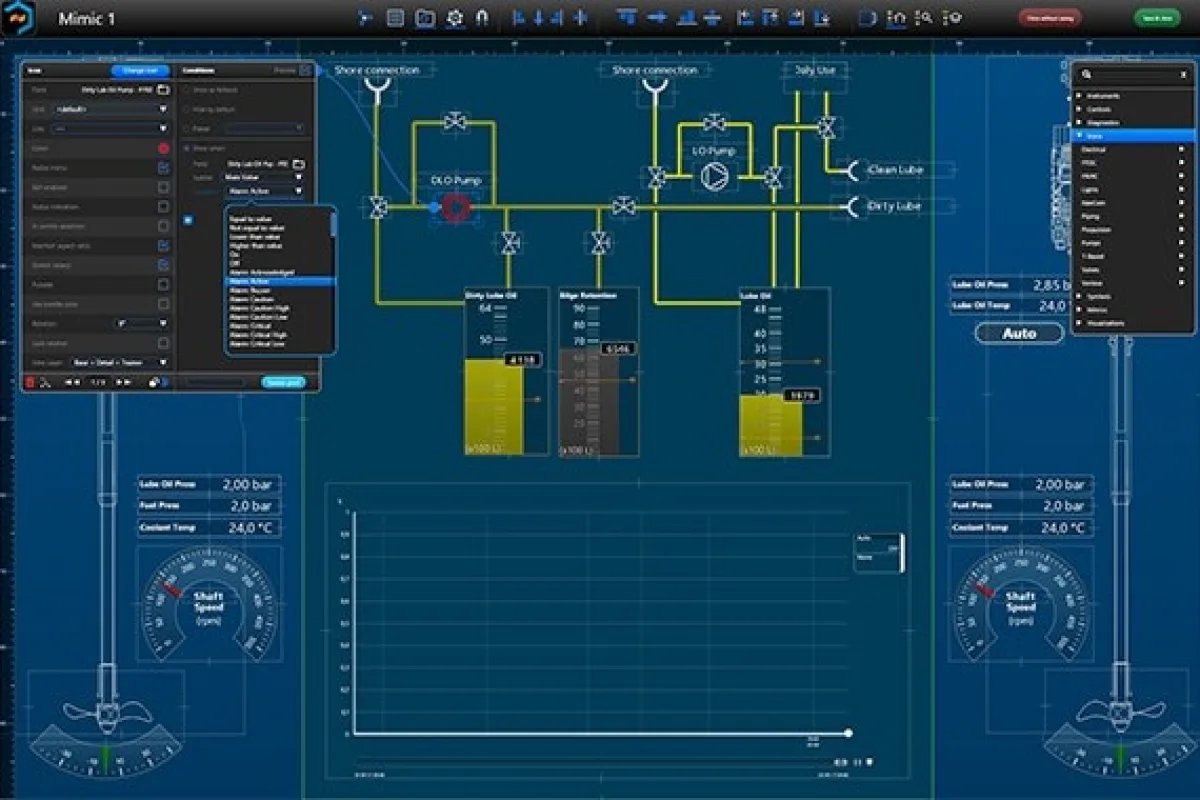The height and width of the screenshot is (800, 1200).
Task: Select the valve above the Bilge Retention tank
Action: click(599, 242)
